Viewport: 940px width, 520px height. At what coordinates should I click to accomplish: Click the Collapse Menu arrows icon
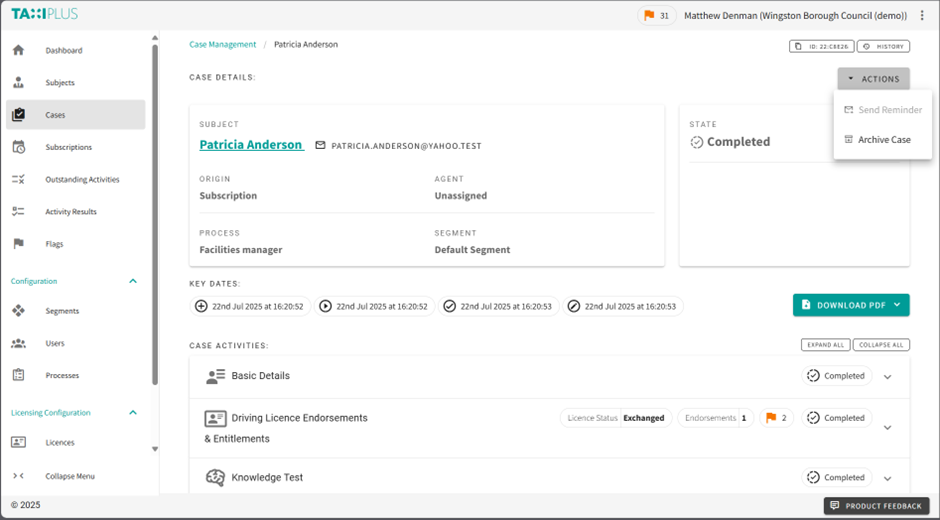(x=19, y=476)
